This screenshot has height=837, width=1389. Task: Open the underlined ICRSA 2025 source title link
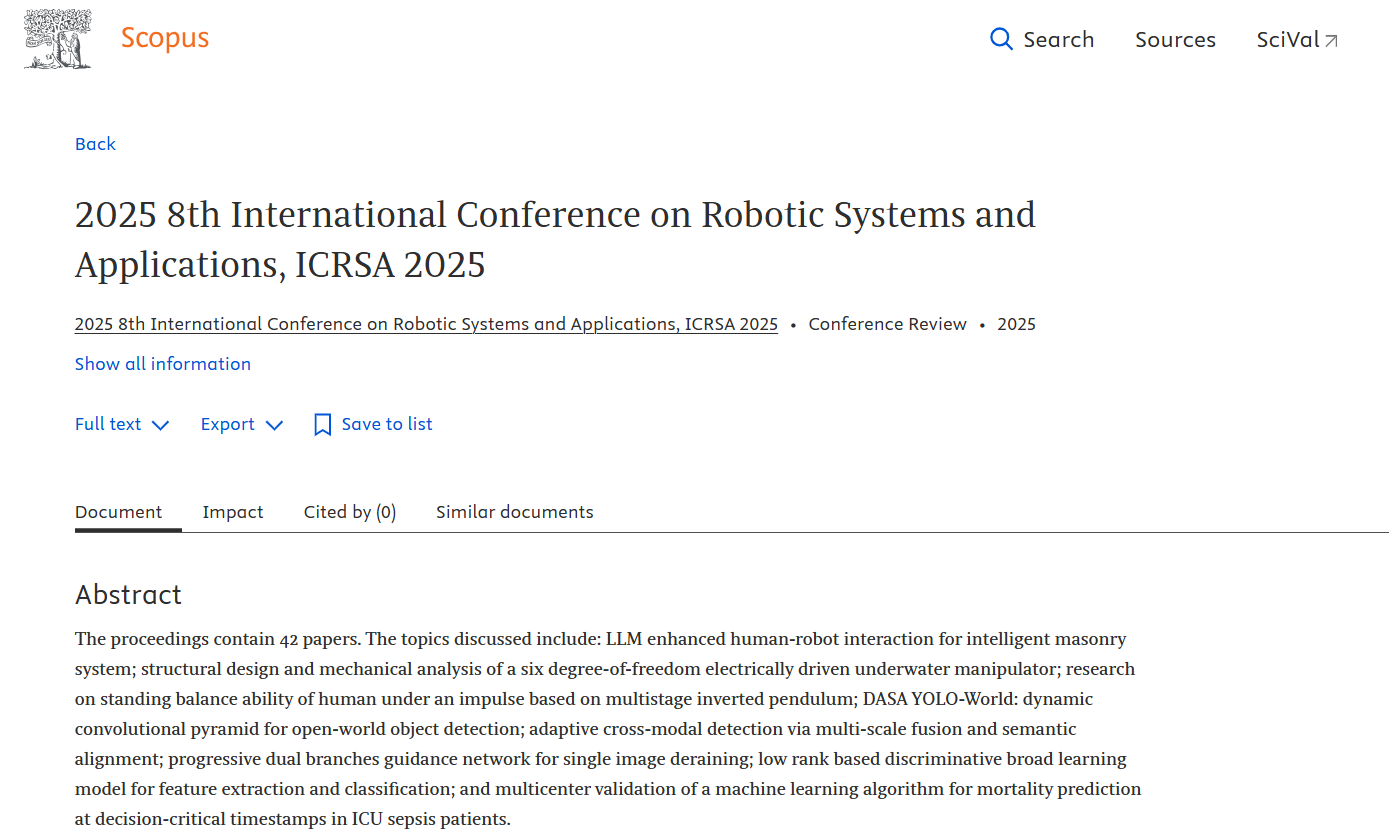click(426, 324)
